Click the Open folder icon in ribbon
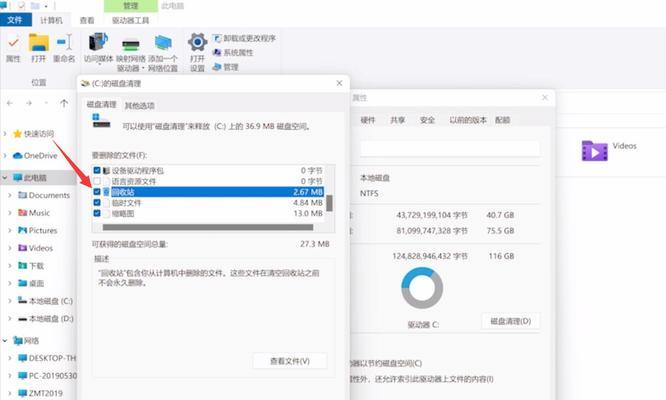This screenshot has width=666, height=400. [x=39, y=43]
